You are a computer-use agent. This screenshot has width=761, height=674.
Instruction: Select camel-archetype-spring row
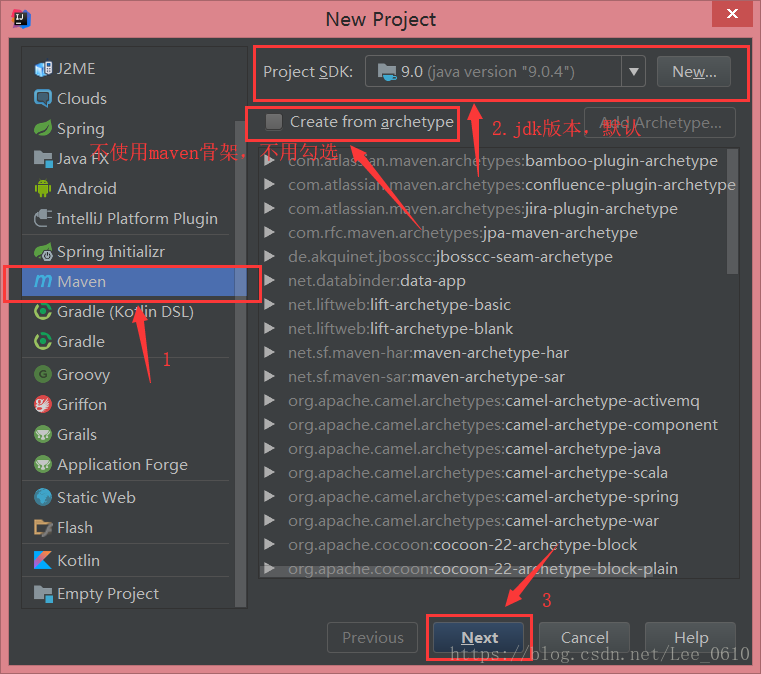point(498,496)
